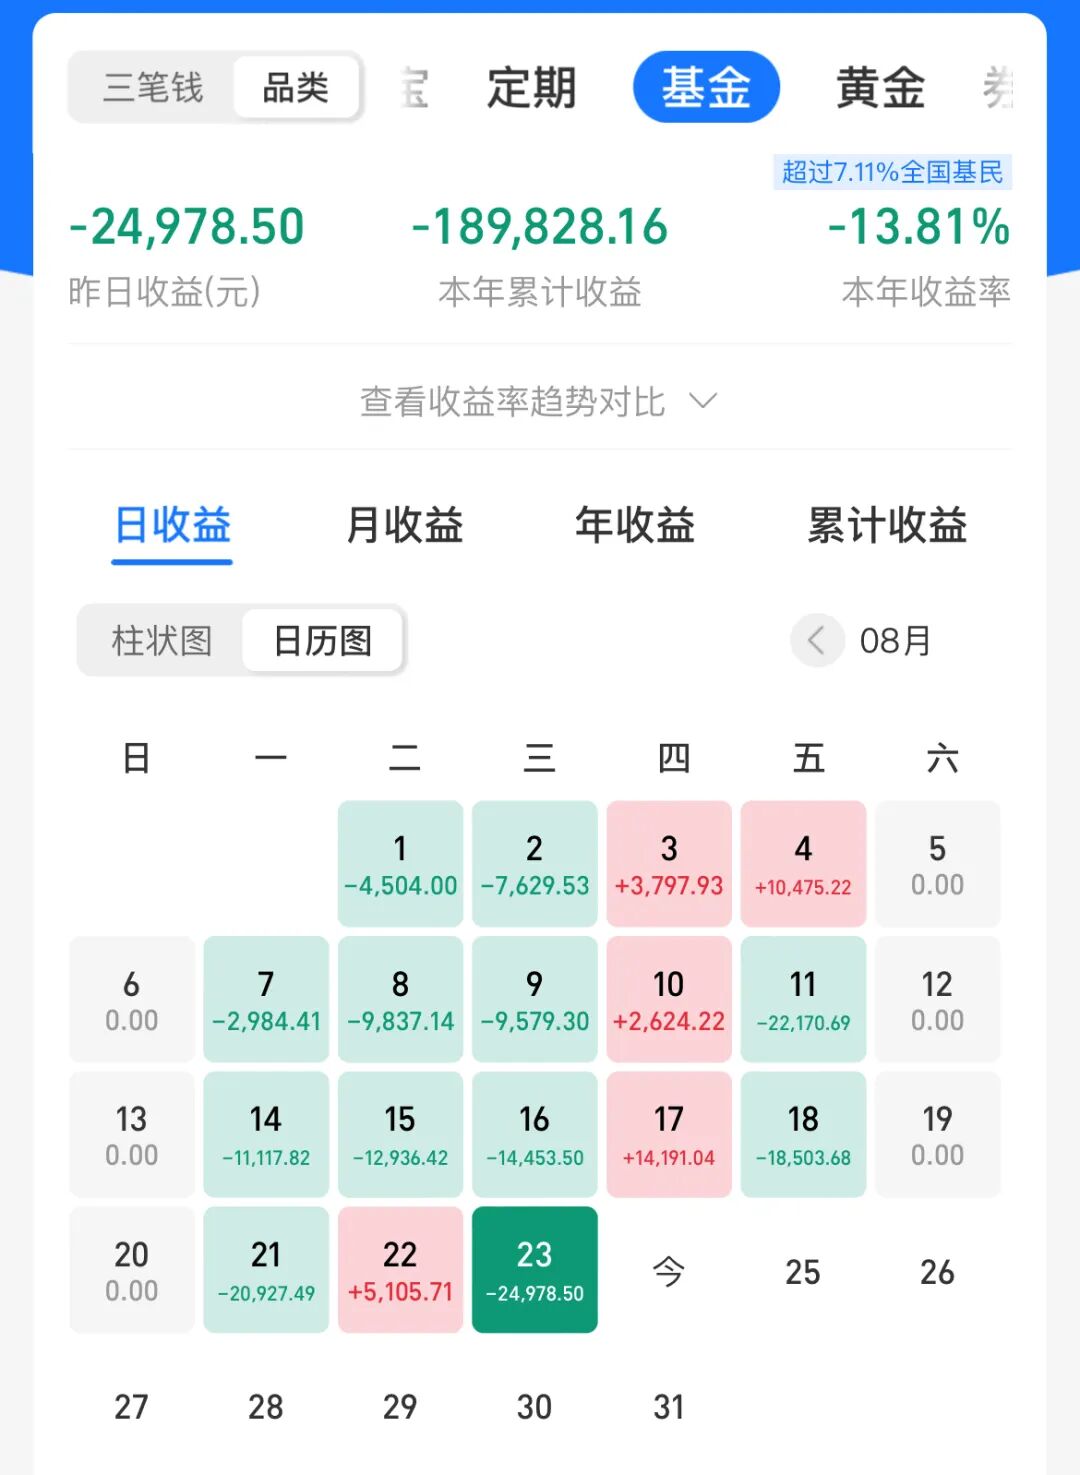Select August 26 in calendar
This screenshot has width=1080, height=1475.
938,1271
